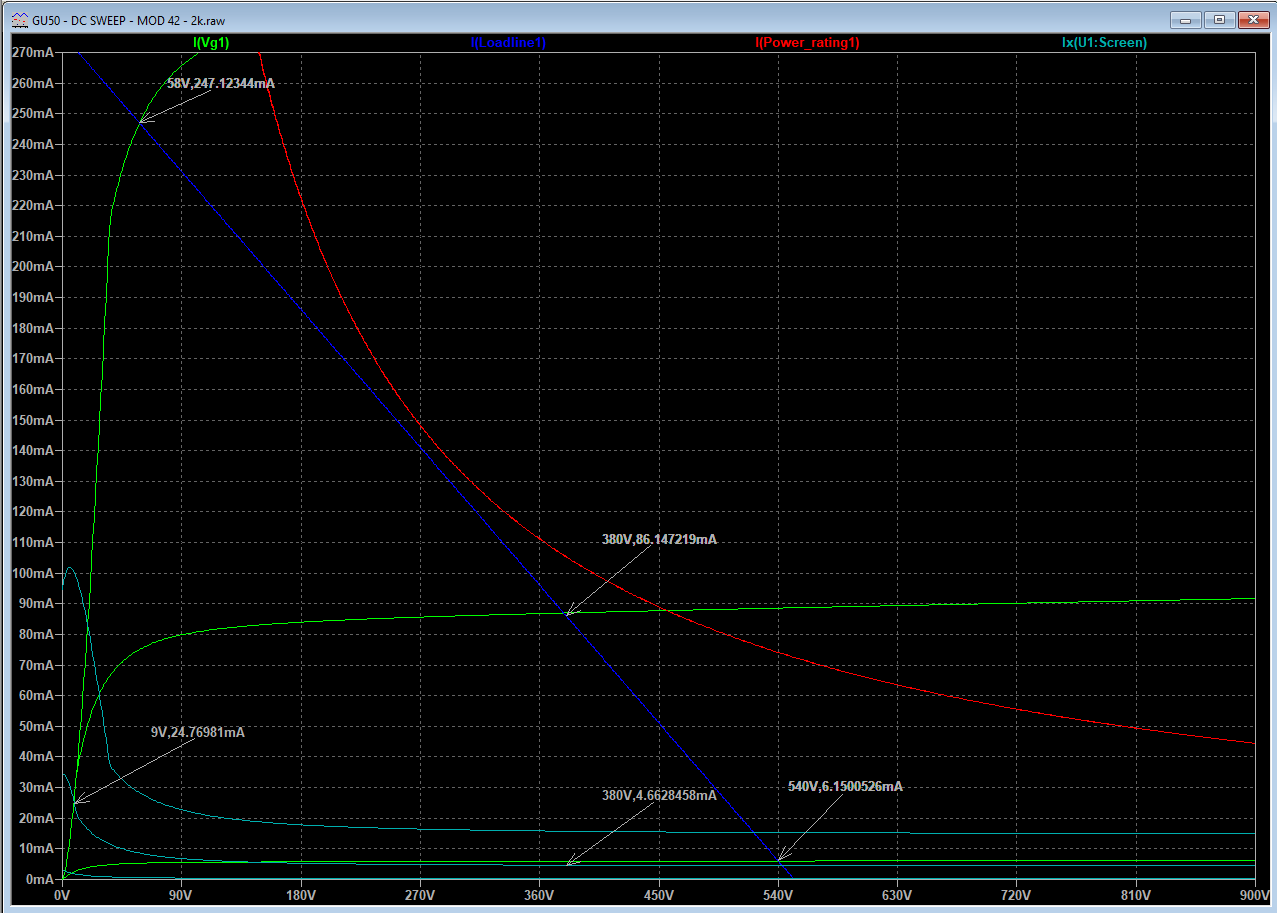This screenshot has width=1277, height=913.
Task: Click the 100mA tick on vertical axis
Action: (32, 574)
